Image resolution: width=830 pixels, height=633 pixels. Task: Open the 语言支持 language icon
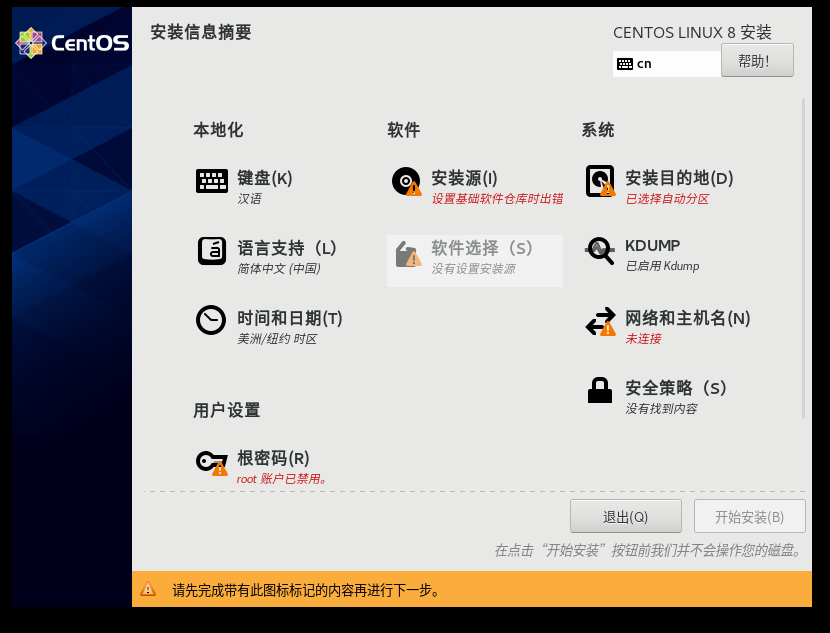pyautogui.click(x=211, y=250)
